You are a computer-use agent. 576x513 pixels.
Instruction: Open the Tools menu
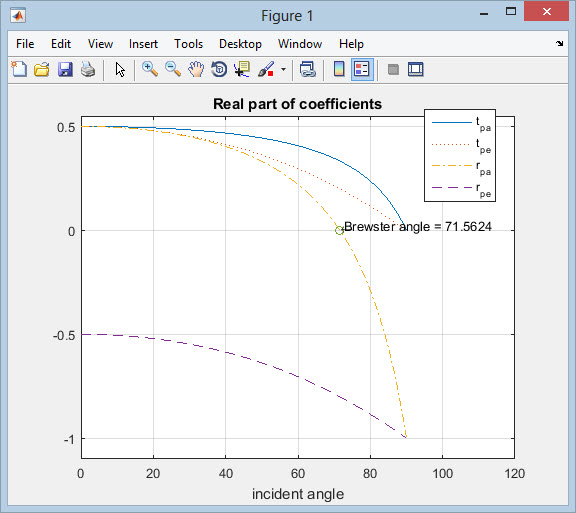pos(188,44)
